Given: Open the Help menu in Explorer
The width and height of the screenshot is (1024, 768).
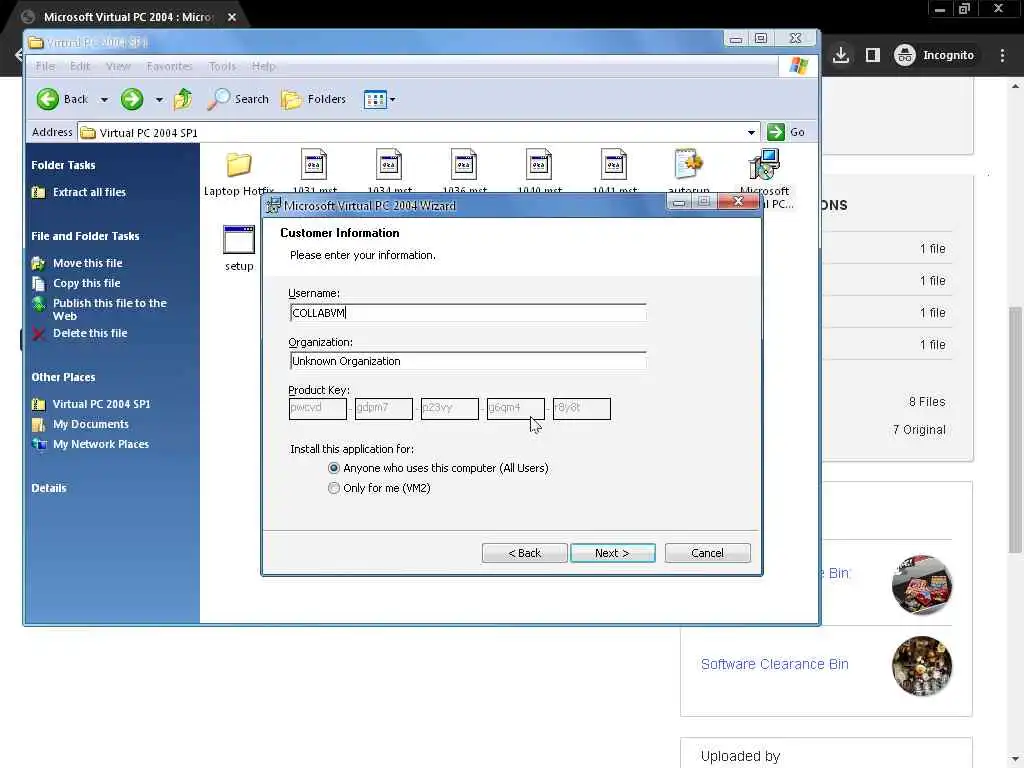Looking at the screenshot, I should click(x=263, y=66).
